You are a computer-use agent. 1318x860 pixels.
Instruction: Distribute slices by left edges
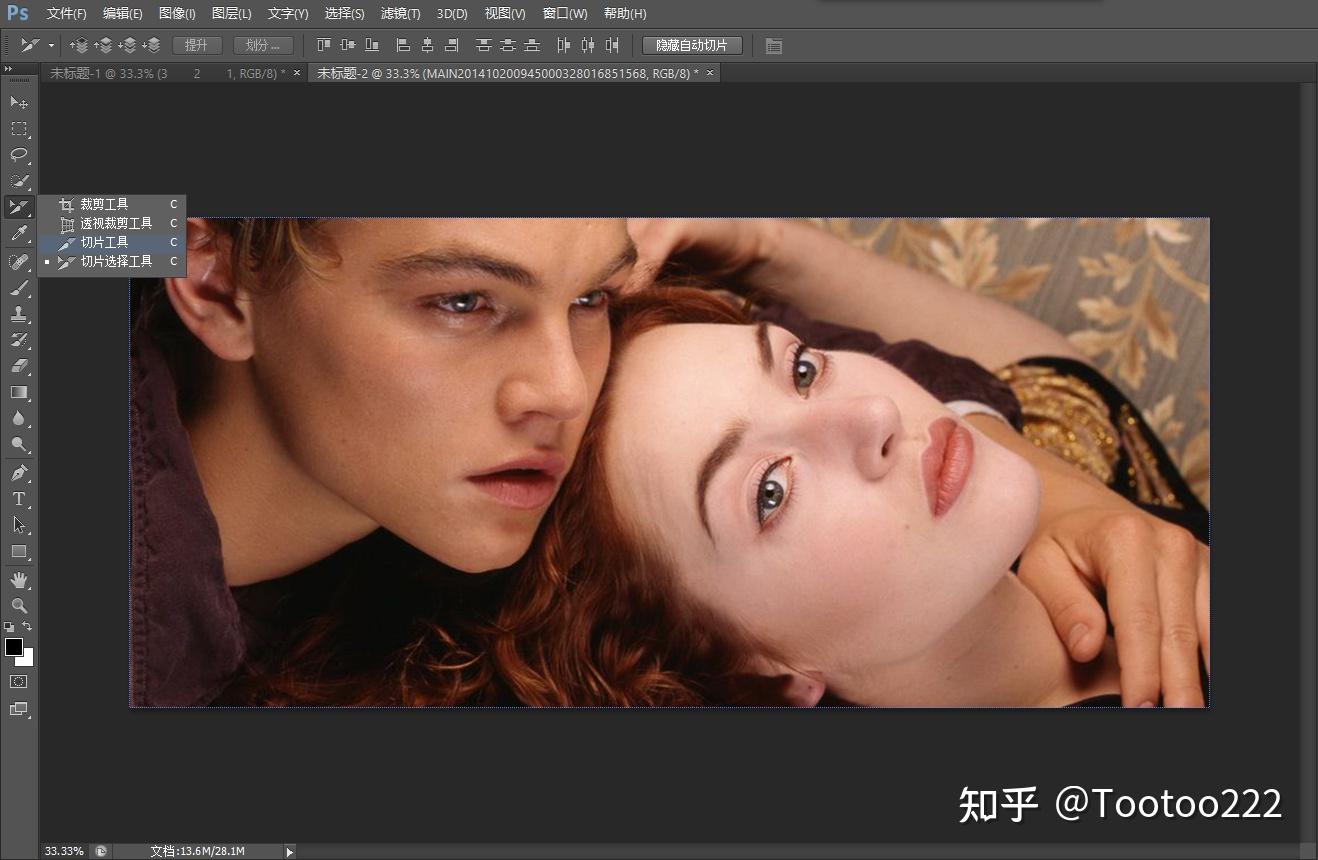pos(564,45)
